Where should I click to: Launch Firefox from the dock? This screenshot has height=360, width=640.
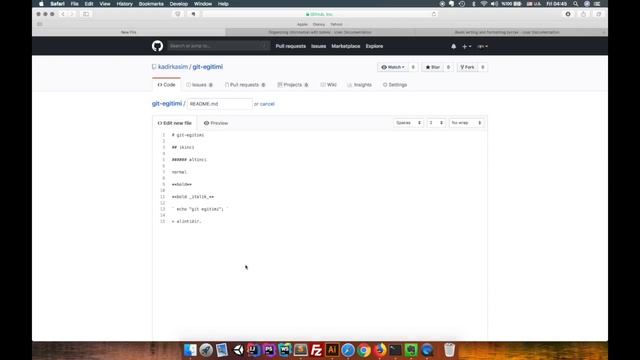pos(380,350)
